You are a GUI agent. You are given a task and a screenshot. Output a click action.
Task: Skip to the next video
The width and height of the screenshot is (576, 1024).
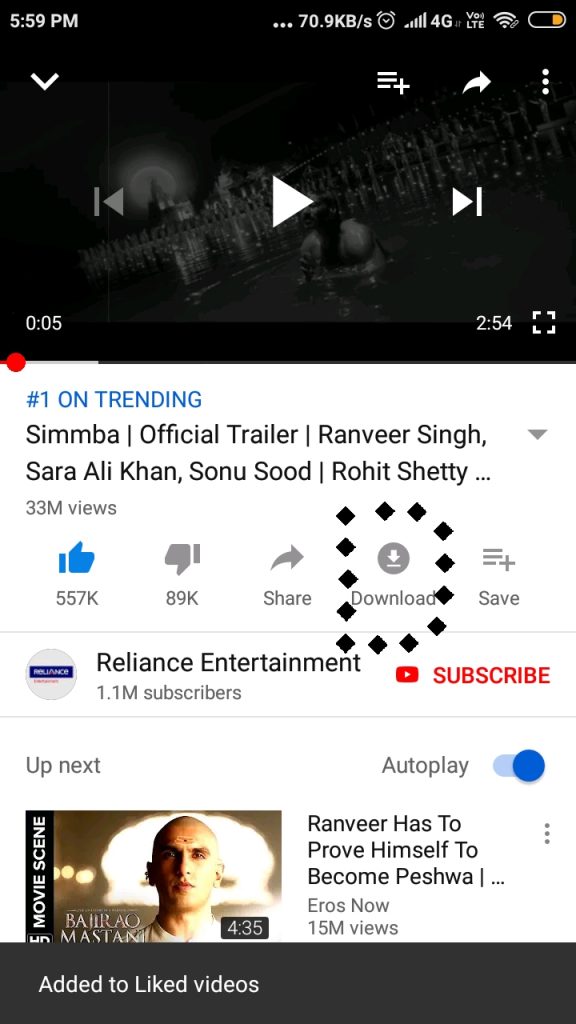(468, 201)
